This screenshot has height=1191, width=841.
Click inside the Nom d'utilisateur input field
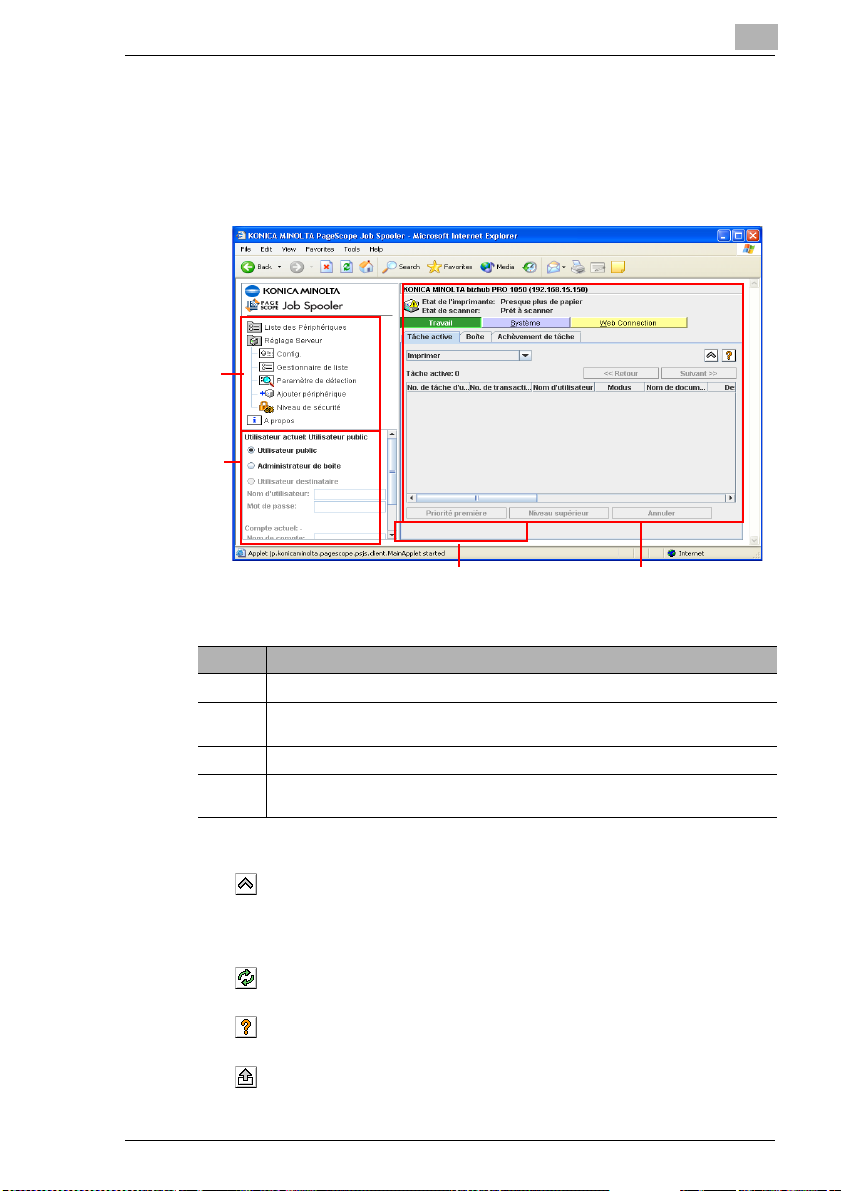pyautogui.click(x=350, y=494)
